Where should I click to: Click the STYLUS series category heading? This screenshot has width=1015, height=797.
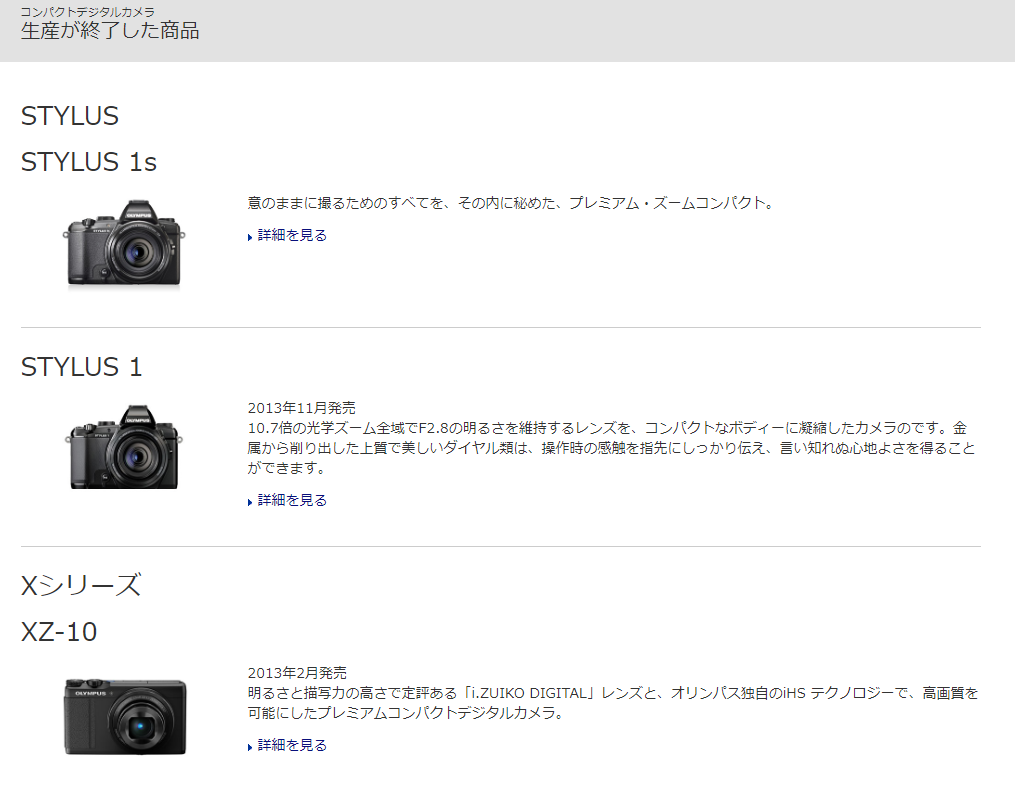click(70, 116)
